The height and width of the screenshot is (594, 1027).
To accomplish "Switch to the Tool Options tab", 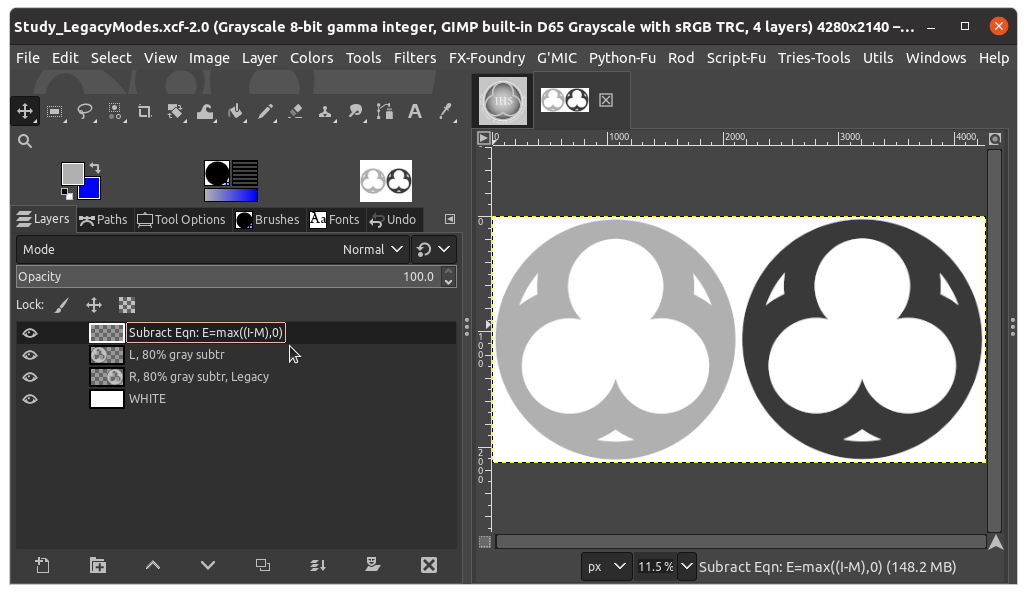I will [x=181, y=219].
